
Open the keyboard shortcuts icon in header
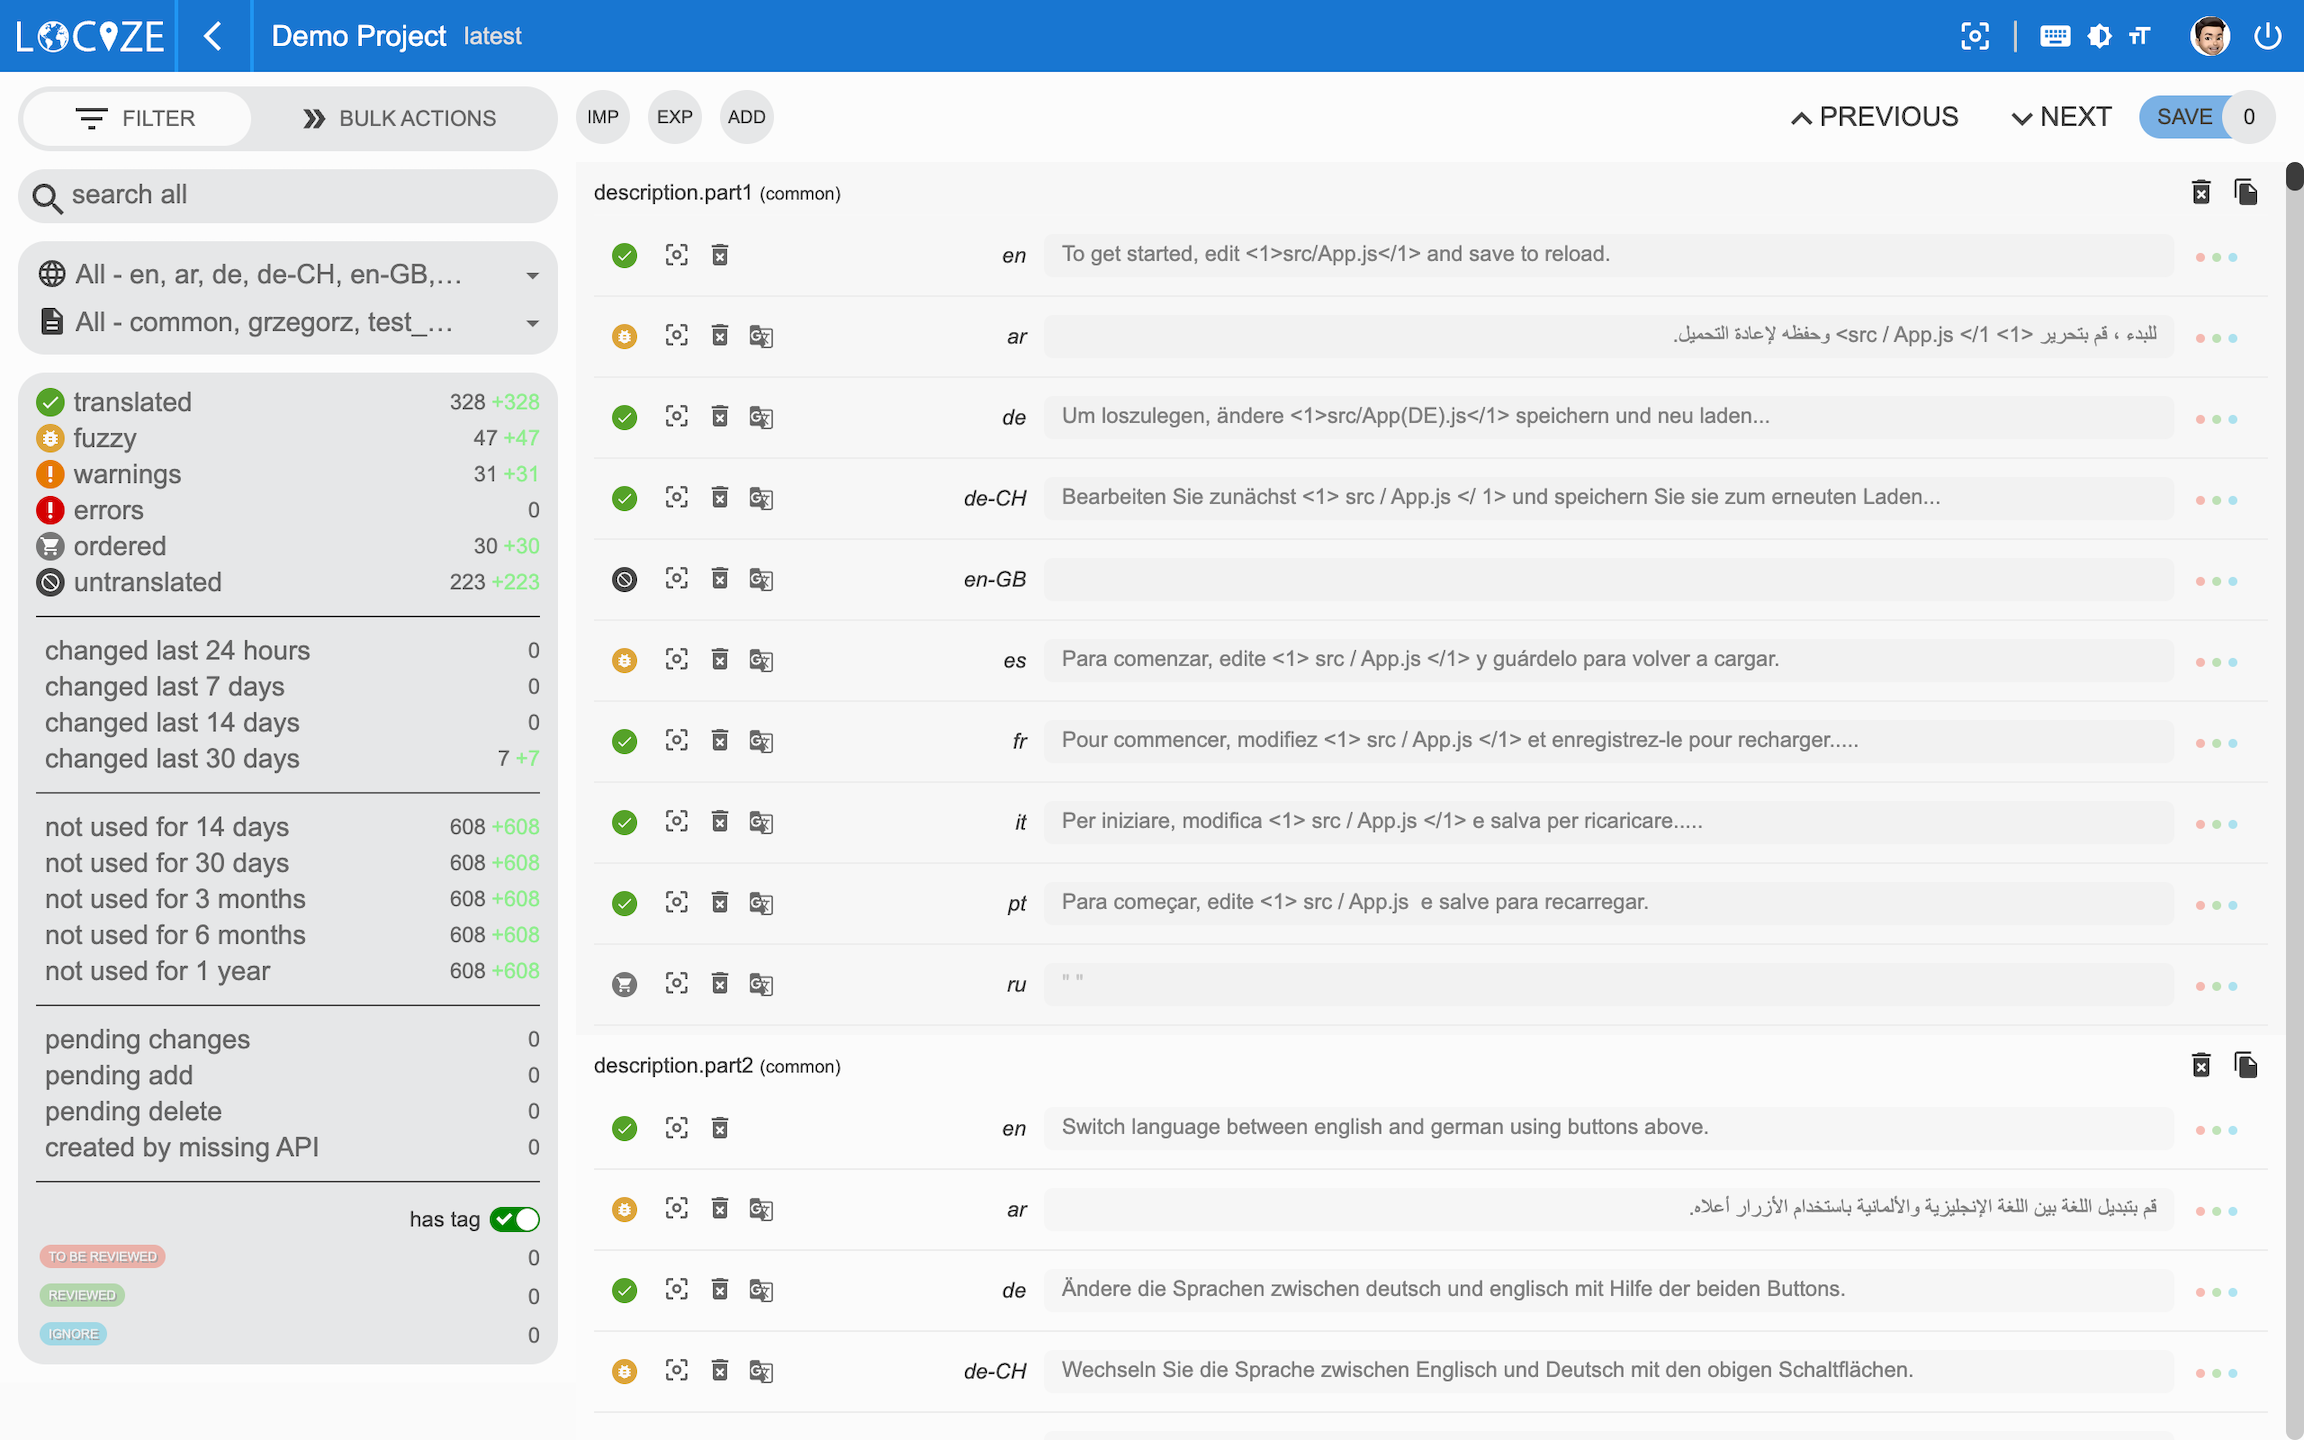tap(2054, 37)
